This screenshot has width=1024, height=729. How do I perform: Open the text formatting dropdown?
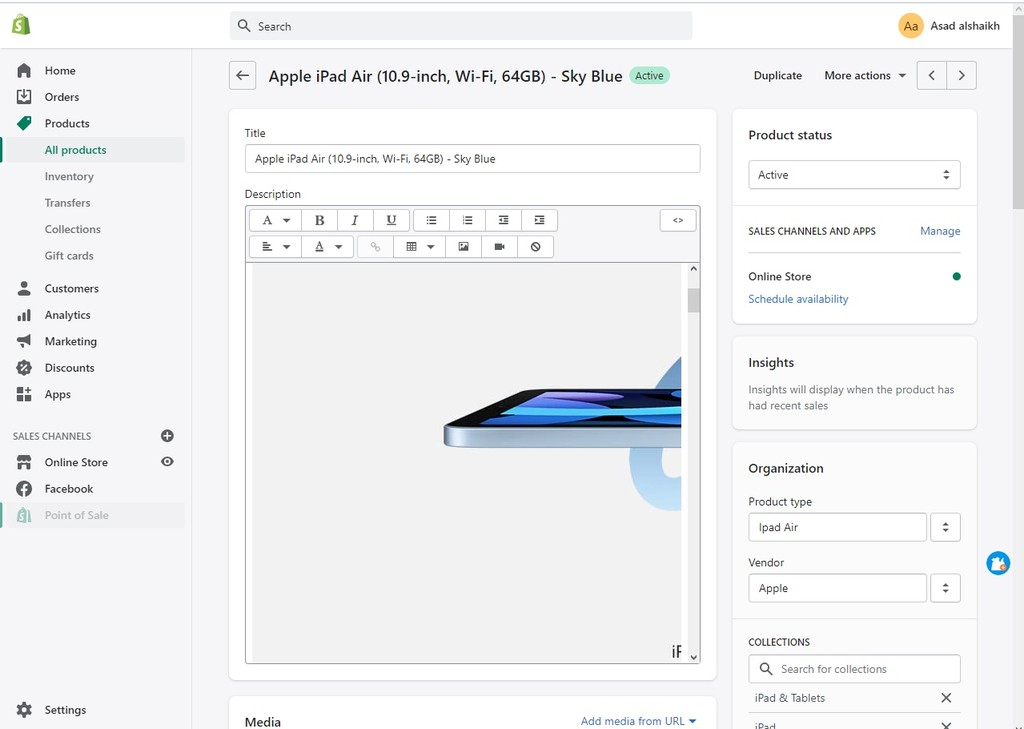pyautogui.click(x=276, y=220)
